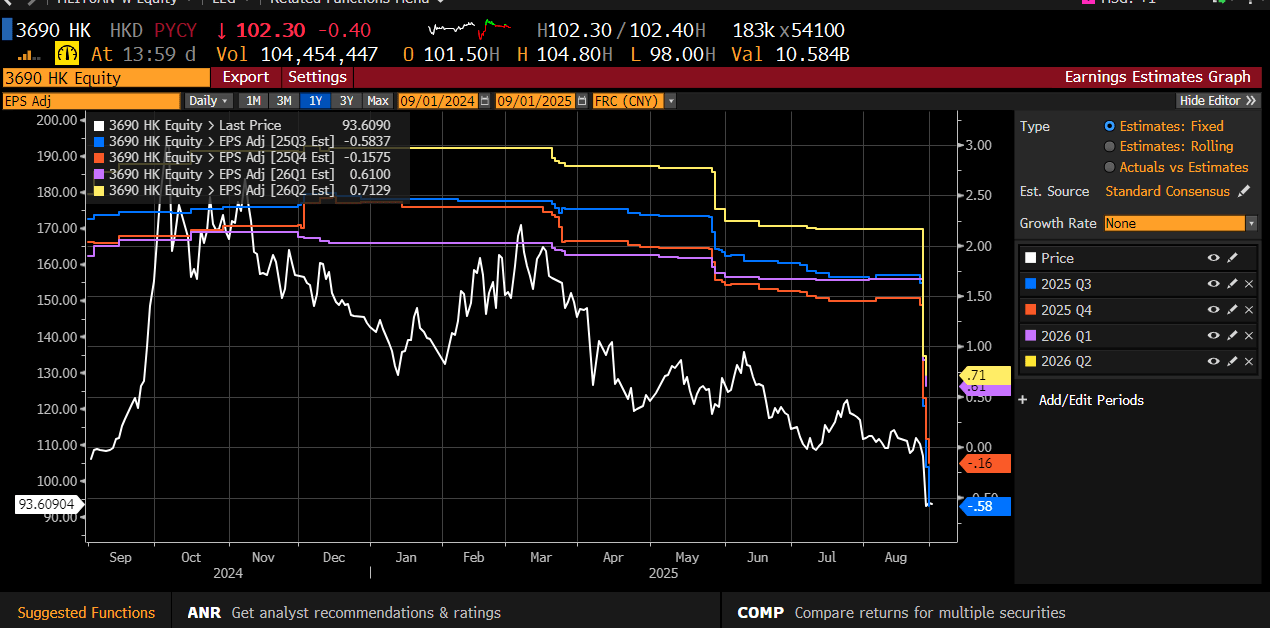
Task: Hide the 2026 Q1 line via eye toggle
Action: pyautogui.click(x=1214, y=335)
